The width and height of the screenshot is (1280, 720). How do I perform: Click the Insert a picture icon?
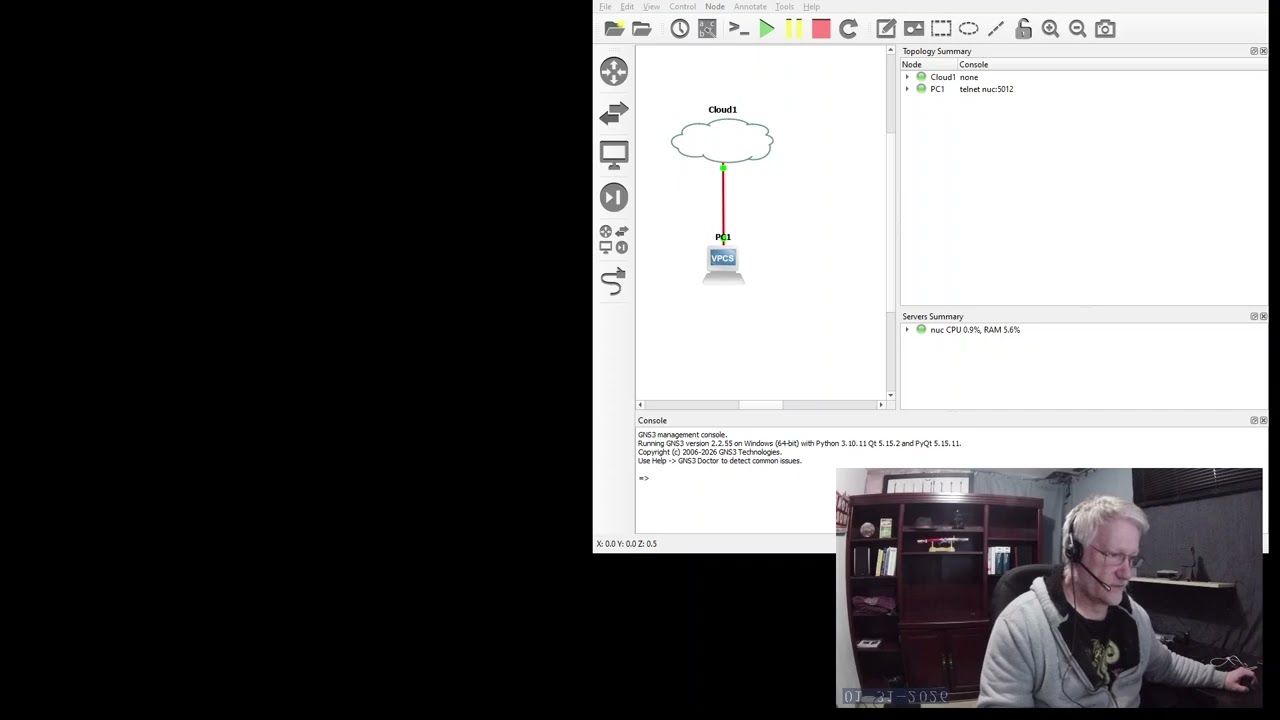[x=913, y=29]
